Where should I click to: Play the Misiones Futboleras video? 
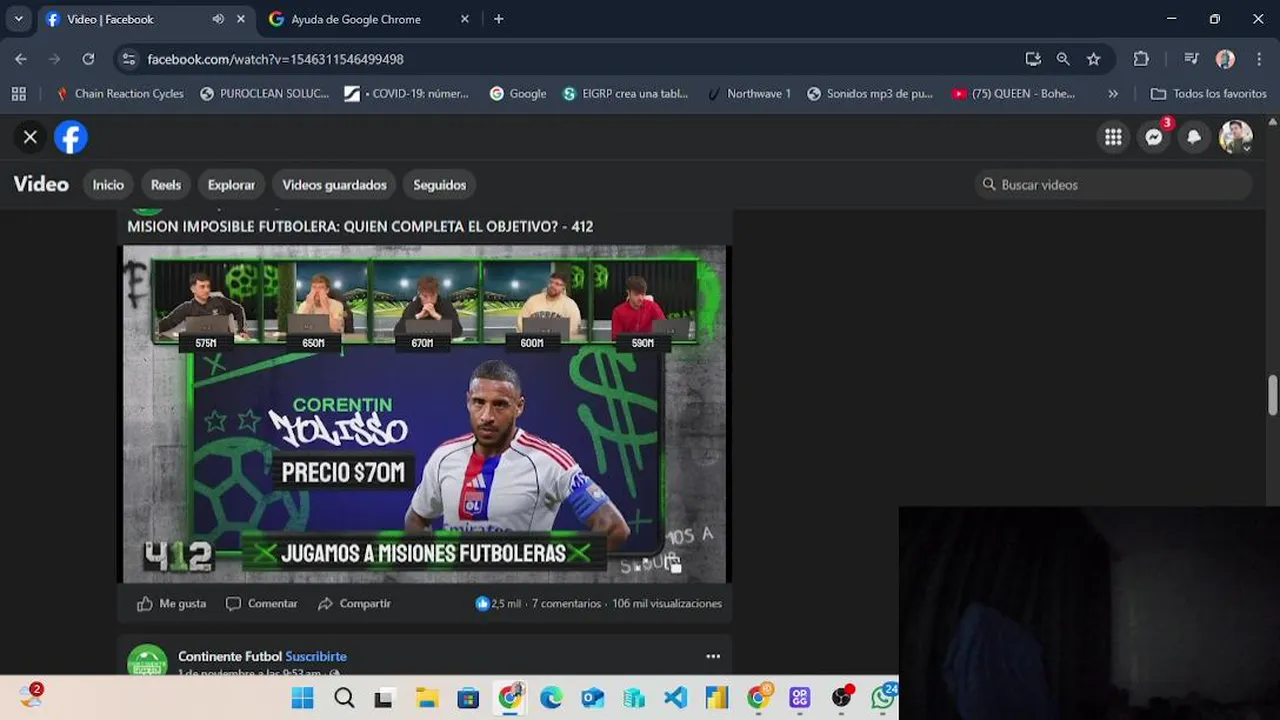(x=426, y=414)
